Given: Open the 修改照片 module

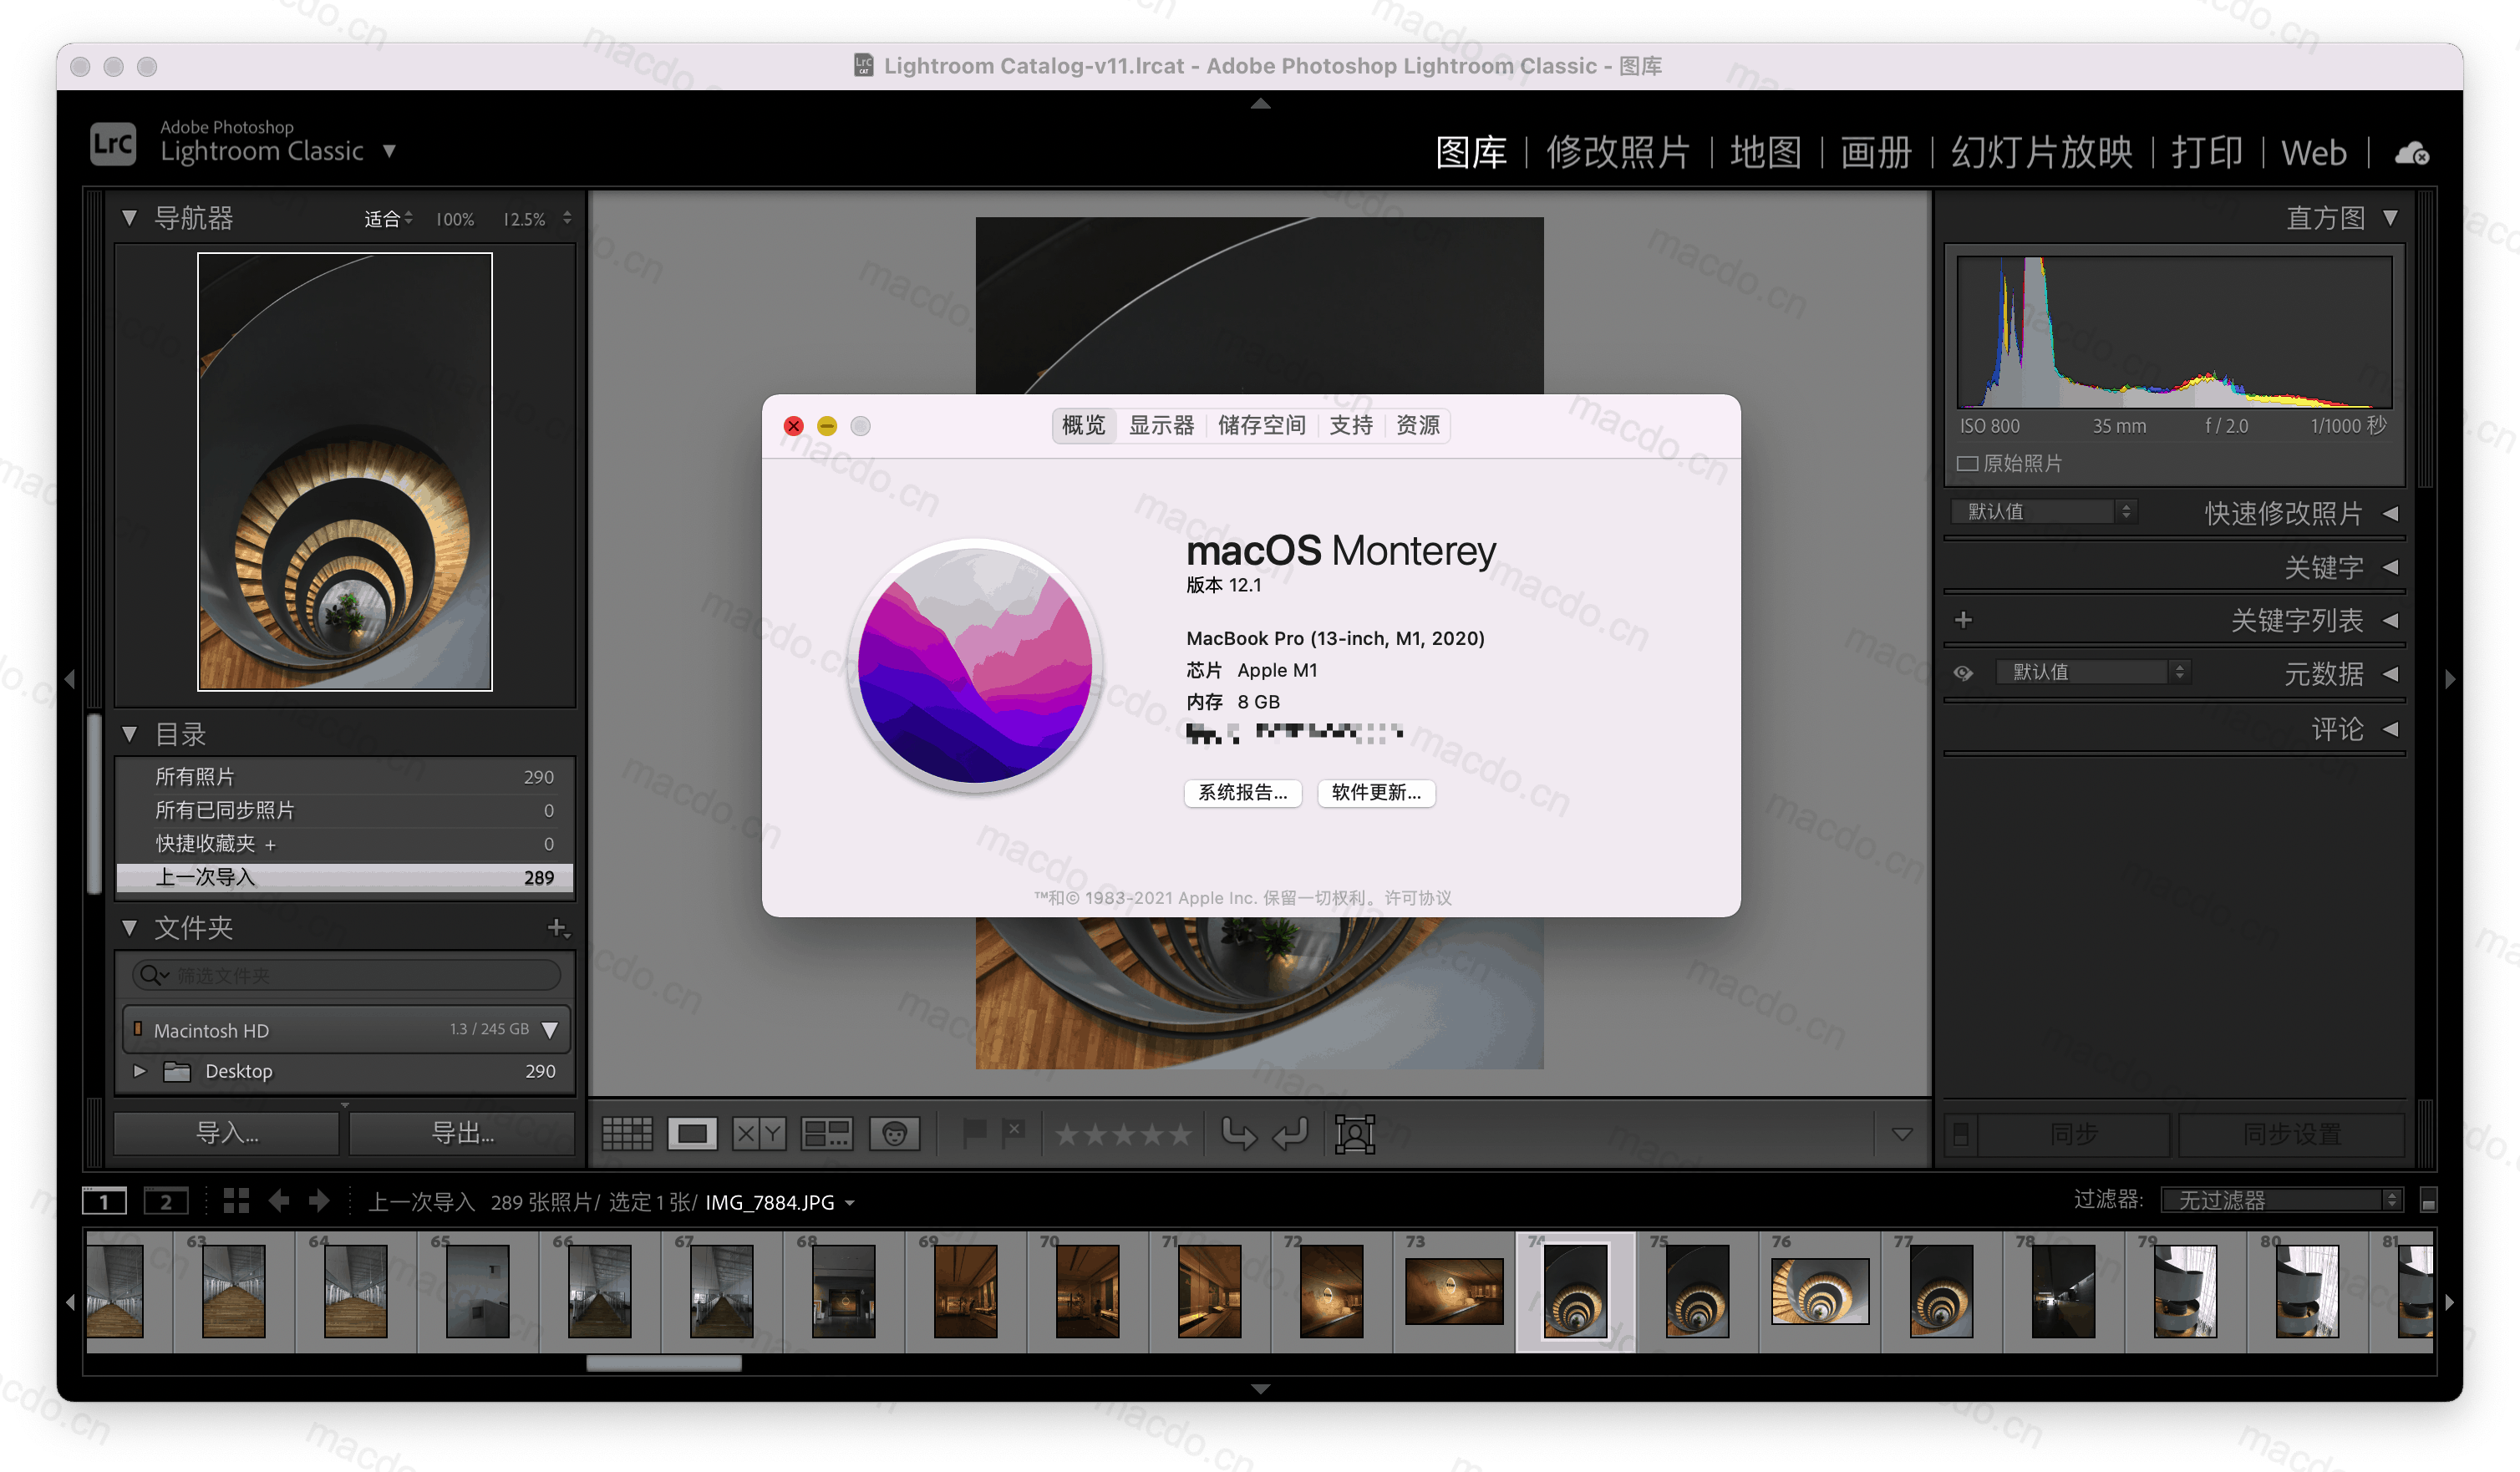Looking at the screenshot, I should point(1618,153).
